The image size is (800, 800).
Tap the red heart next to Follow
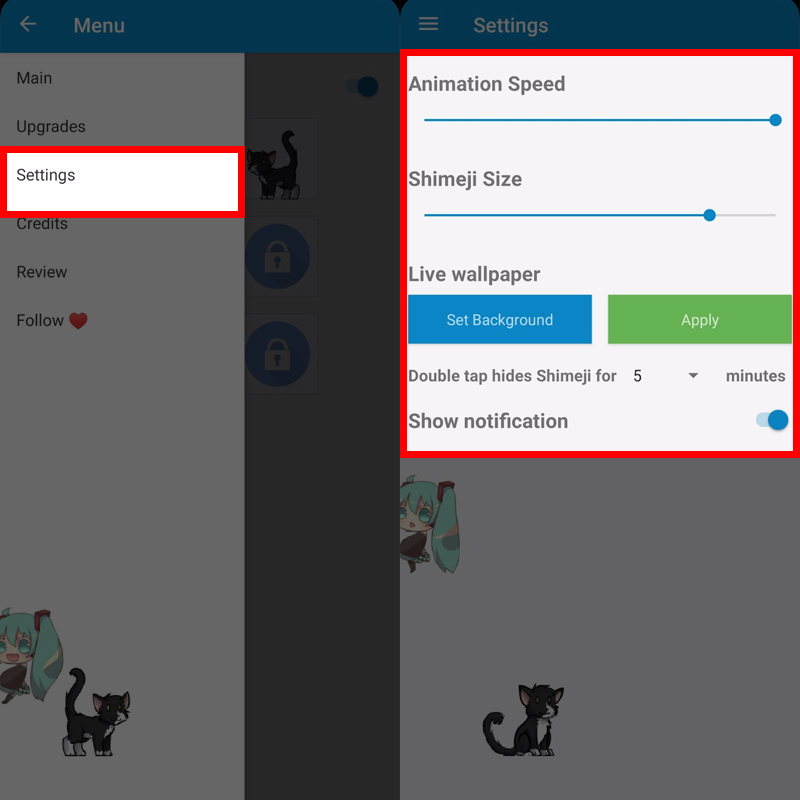[x=78, y=321]
